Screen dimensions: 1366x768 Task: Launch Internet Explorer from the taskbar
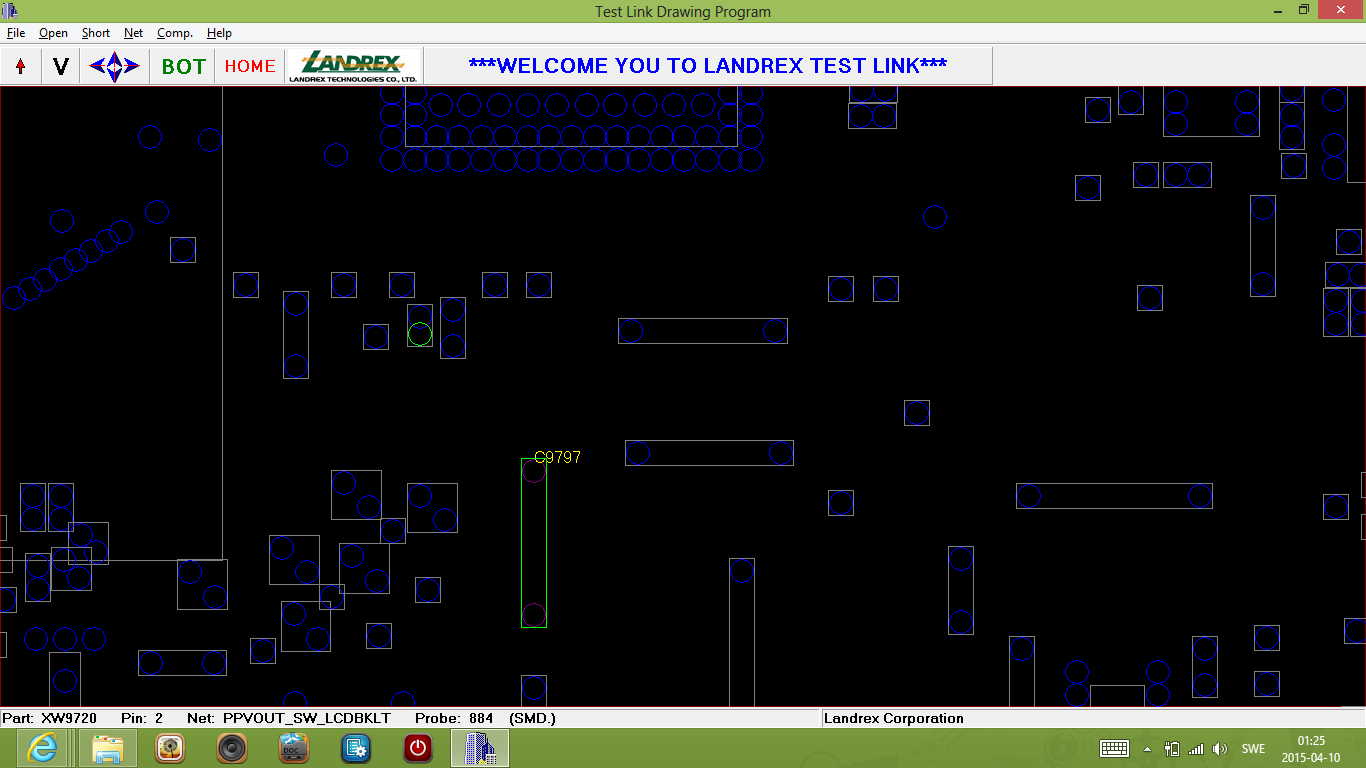pos(44,748)
